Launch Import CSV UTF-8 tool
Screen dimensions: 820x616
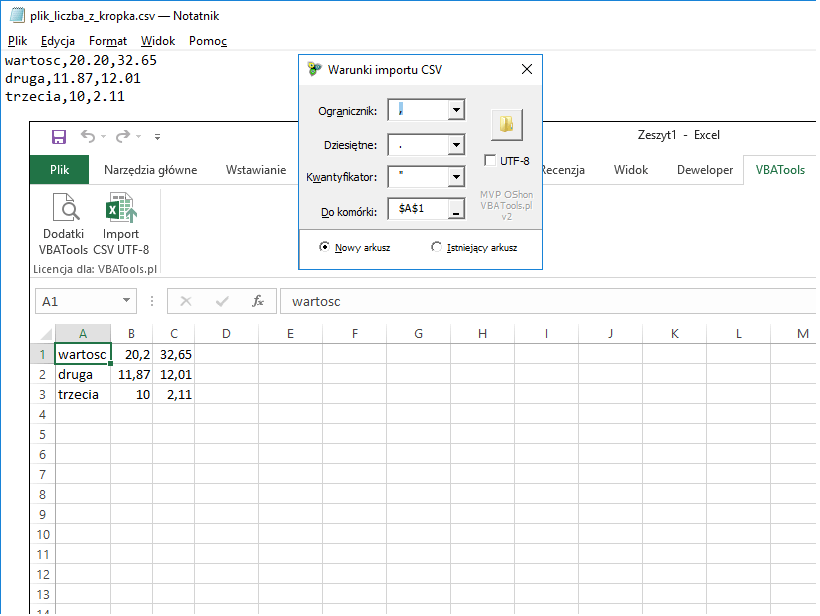121,224
